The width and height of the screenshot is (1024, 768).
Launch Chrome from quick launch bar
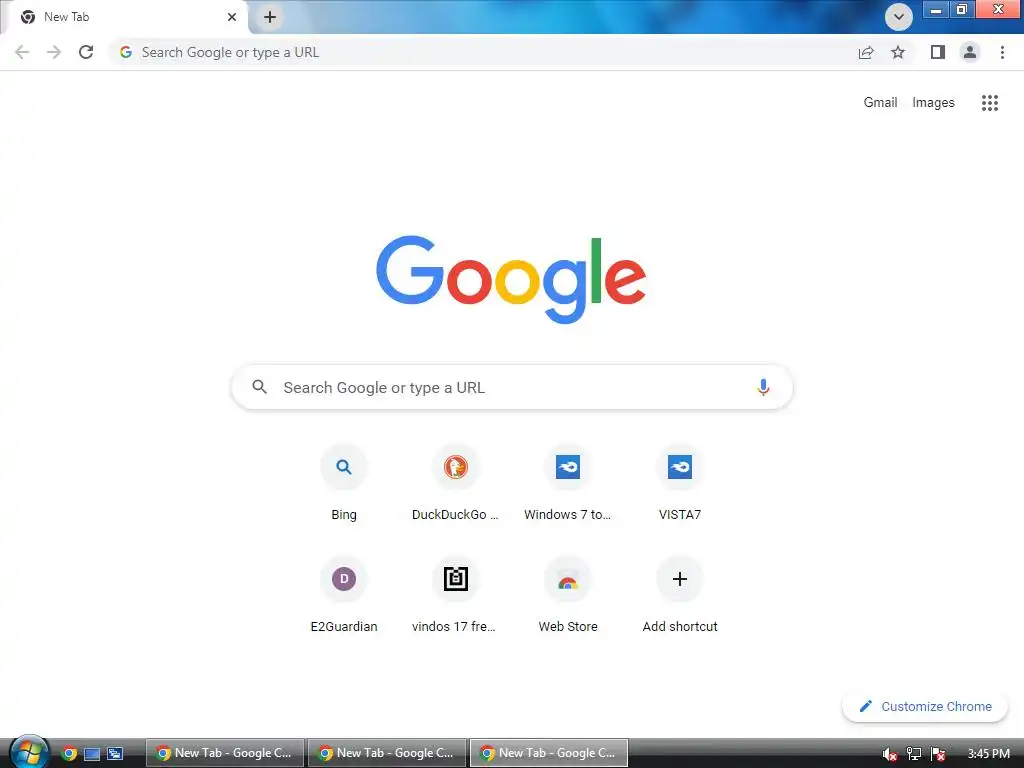[x=69, y=753]
